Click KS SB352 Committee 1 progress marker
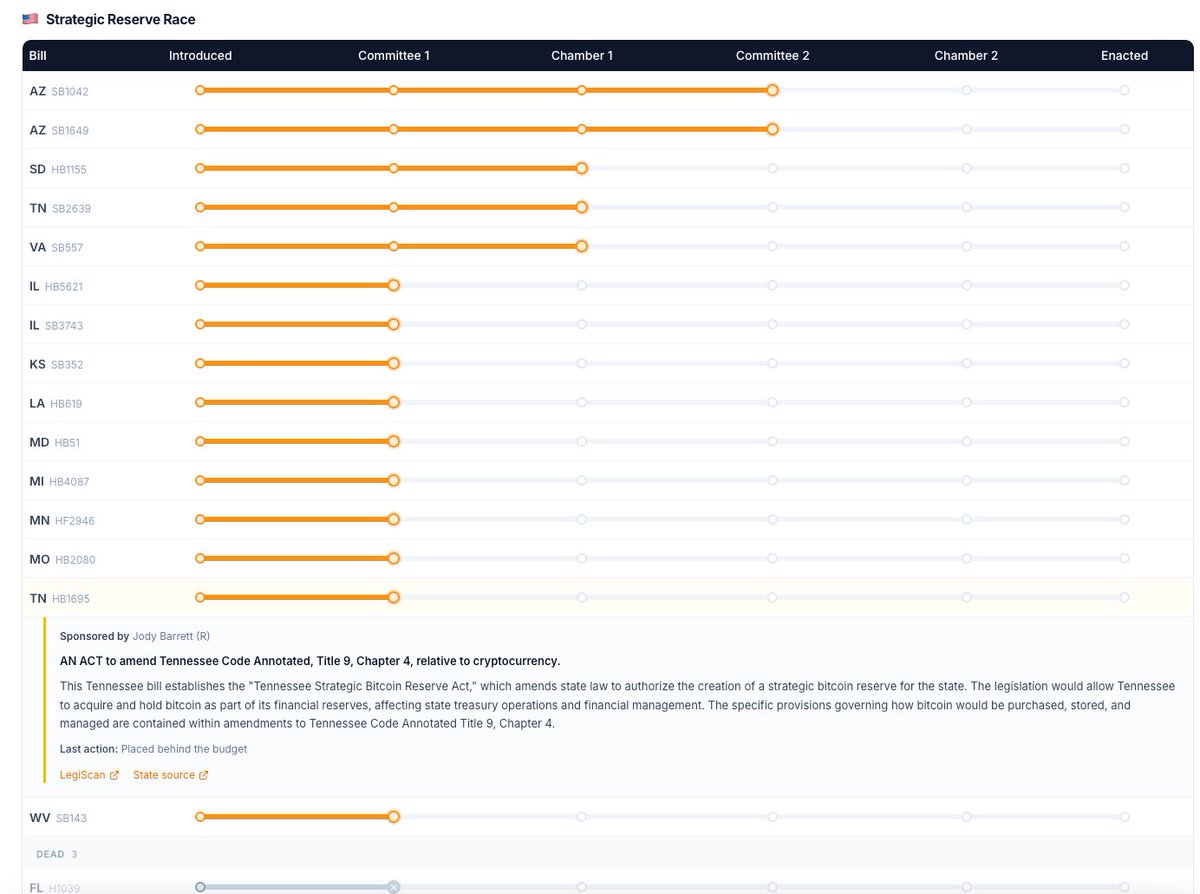This screenshot has height=894, width=1200. pyautogui.click(x=394, y=363)
